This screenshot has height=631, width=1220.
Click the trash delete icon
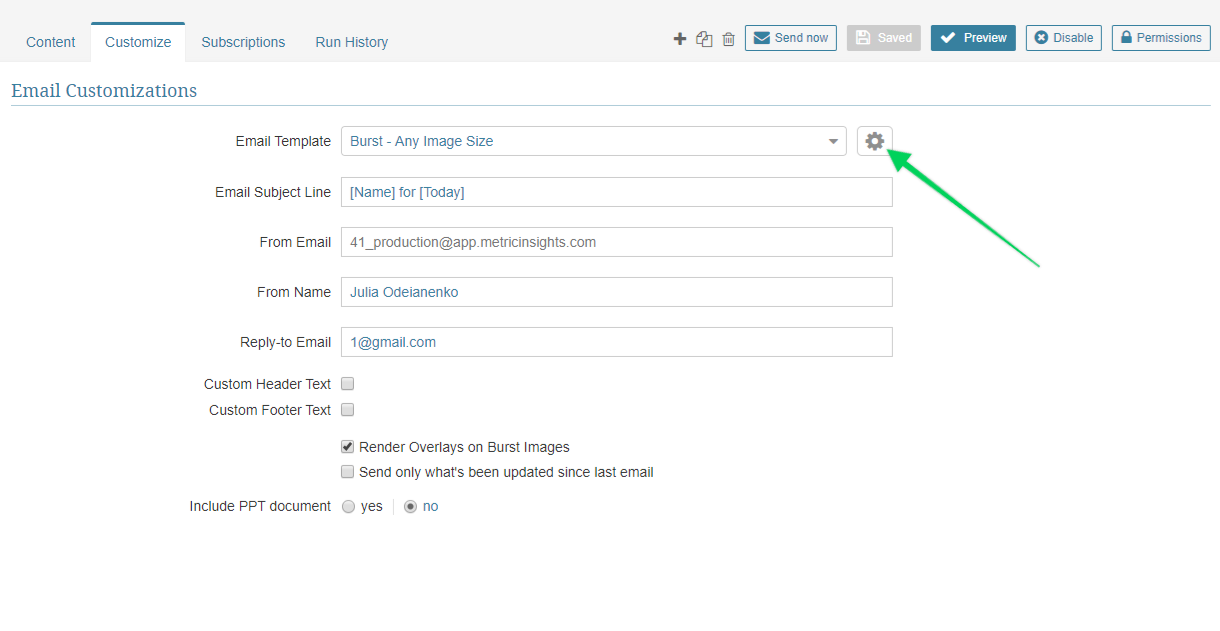[728, 39]
